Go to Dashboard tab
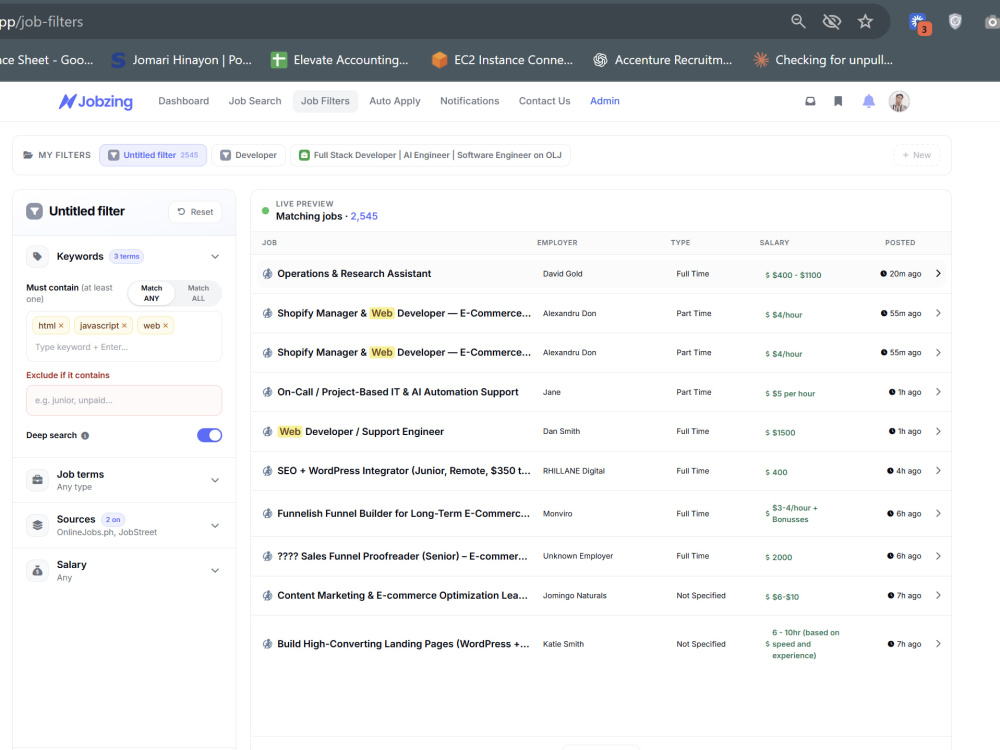 coord(184,101)
